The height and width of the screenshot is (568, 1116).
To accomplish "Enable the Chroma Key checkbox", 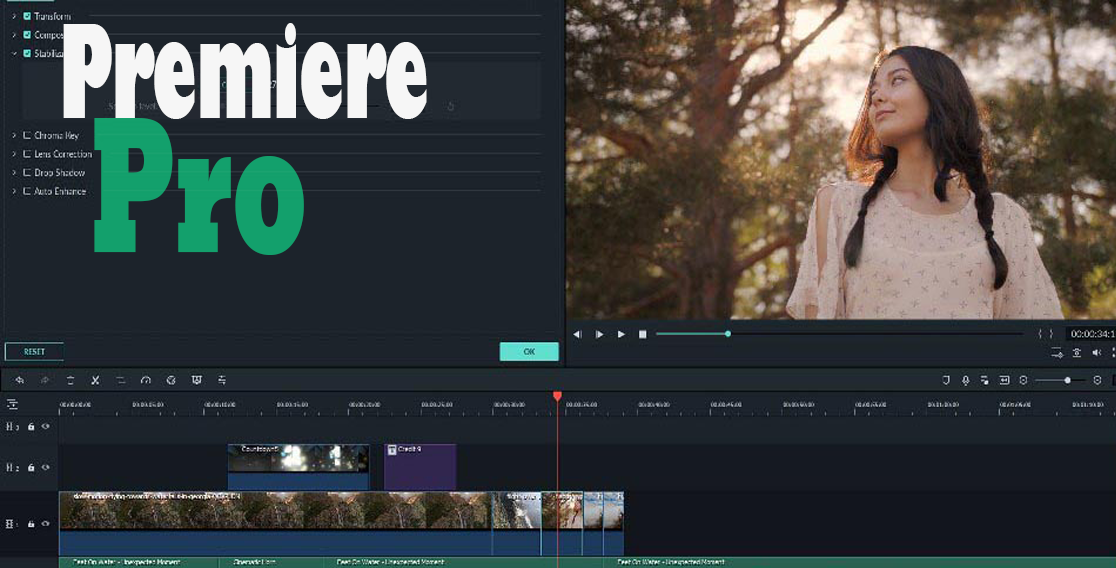I will tap(27, 135).
